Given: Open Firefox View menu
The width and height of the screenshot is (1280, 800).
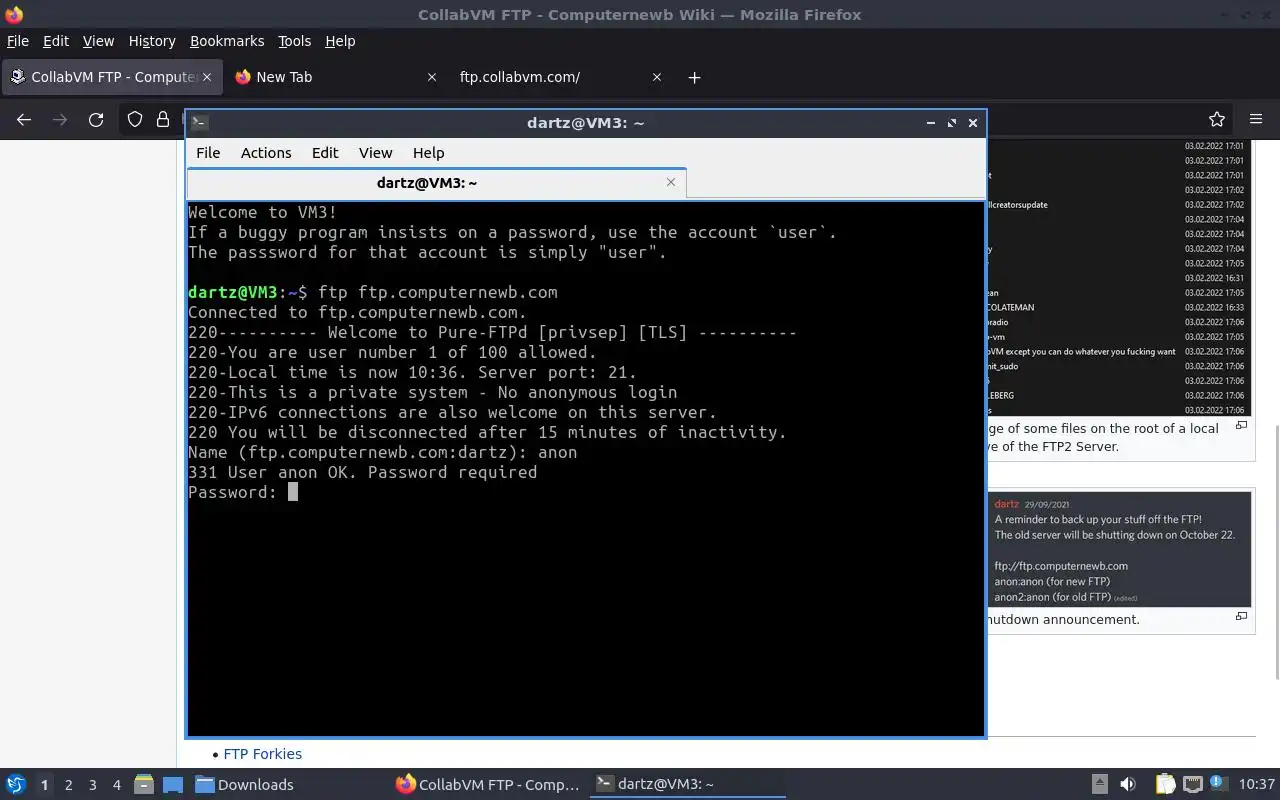Looking at the screenshot, I should [x=98, y=41].
